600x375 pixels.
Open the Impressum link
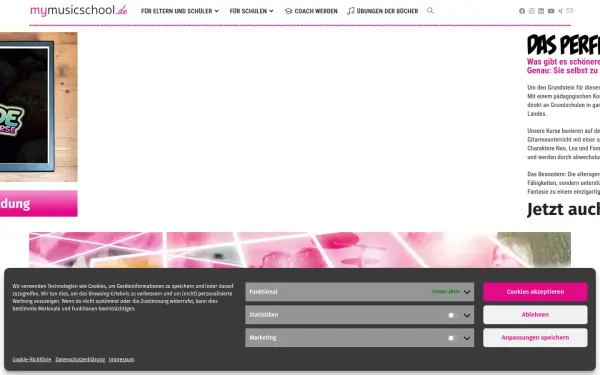click(x=121, y=359)
